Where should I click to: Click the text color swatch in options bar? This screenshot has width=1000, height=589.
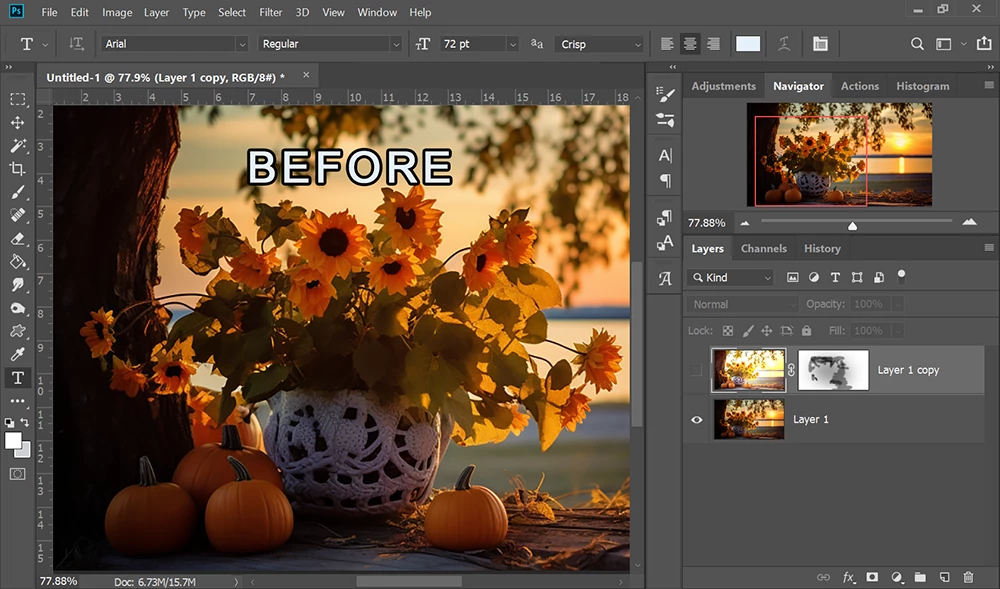point(748,44)
